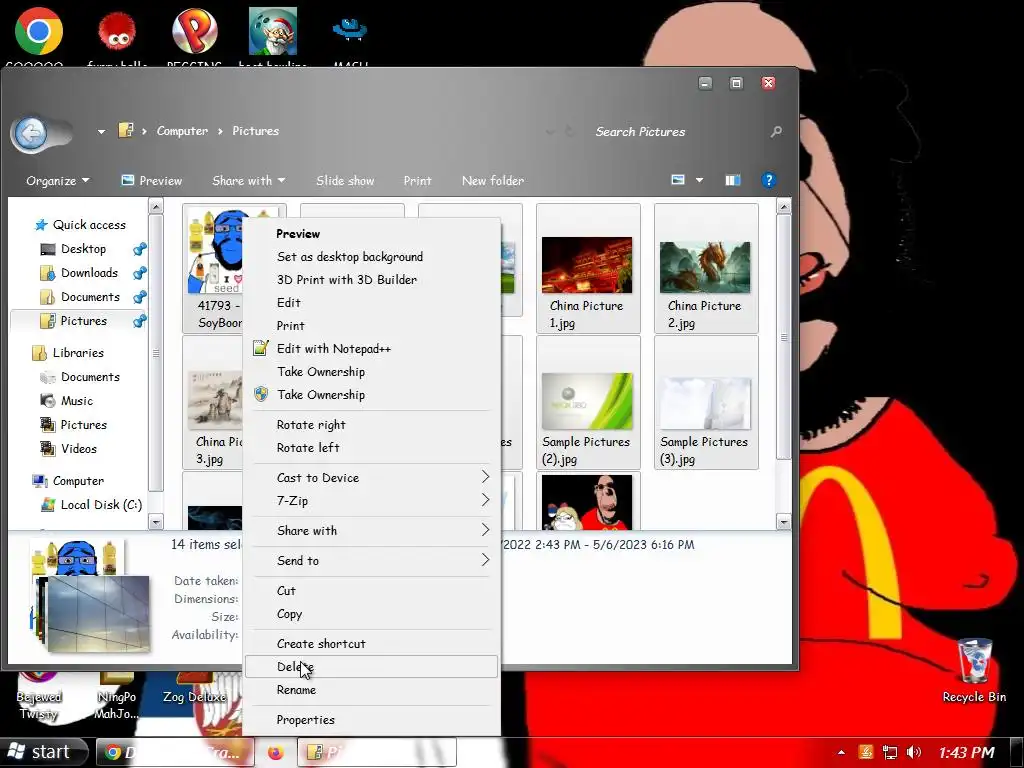Open the view options dropdown arrow
Image resolution: width=1024 pixels, height=768 pixels.
[x=699, y=180]
